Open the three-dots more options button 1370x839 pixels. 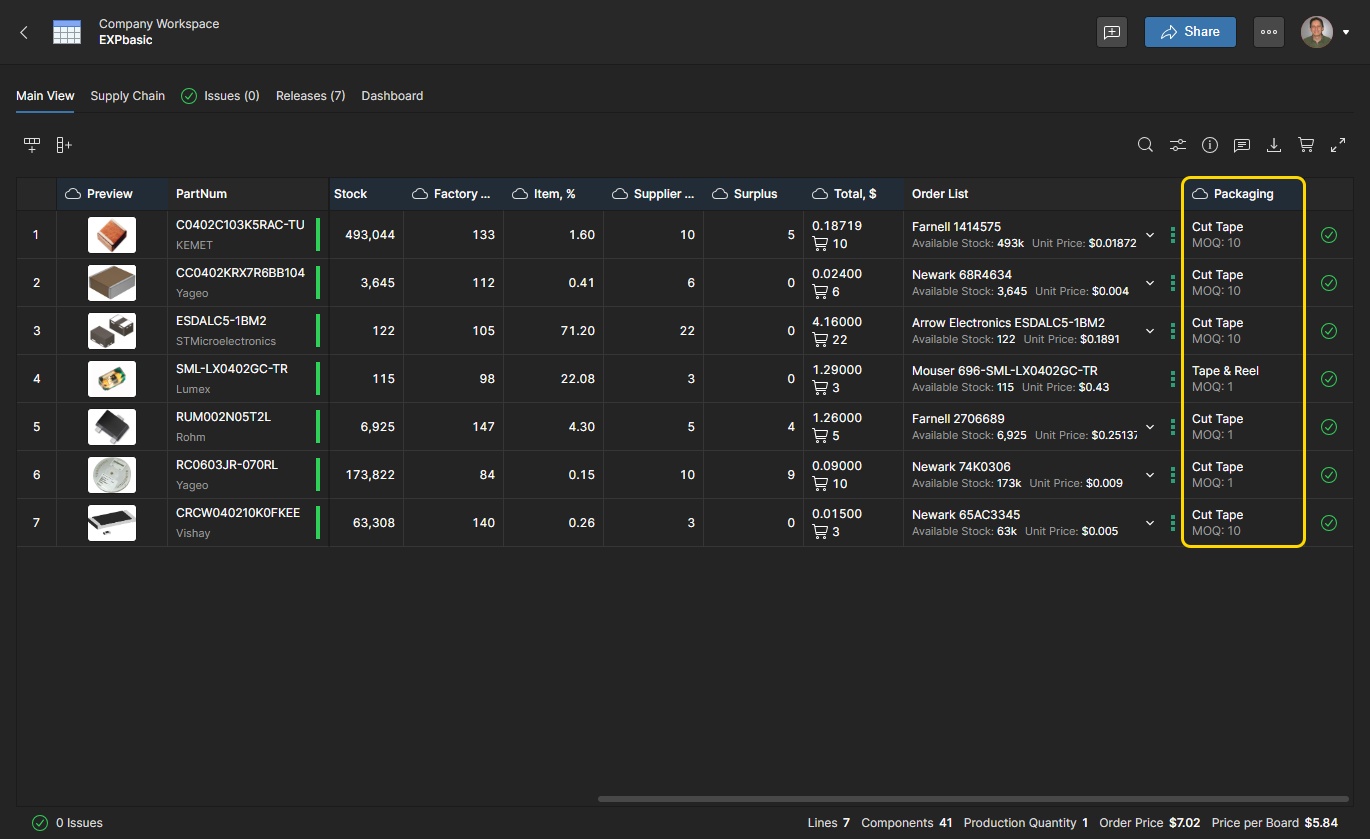click(x=1269, y=32)
